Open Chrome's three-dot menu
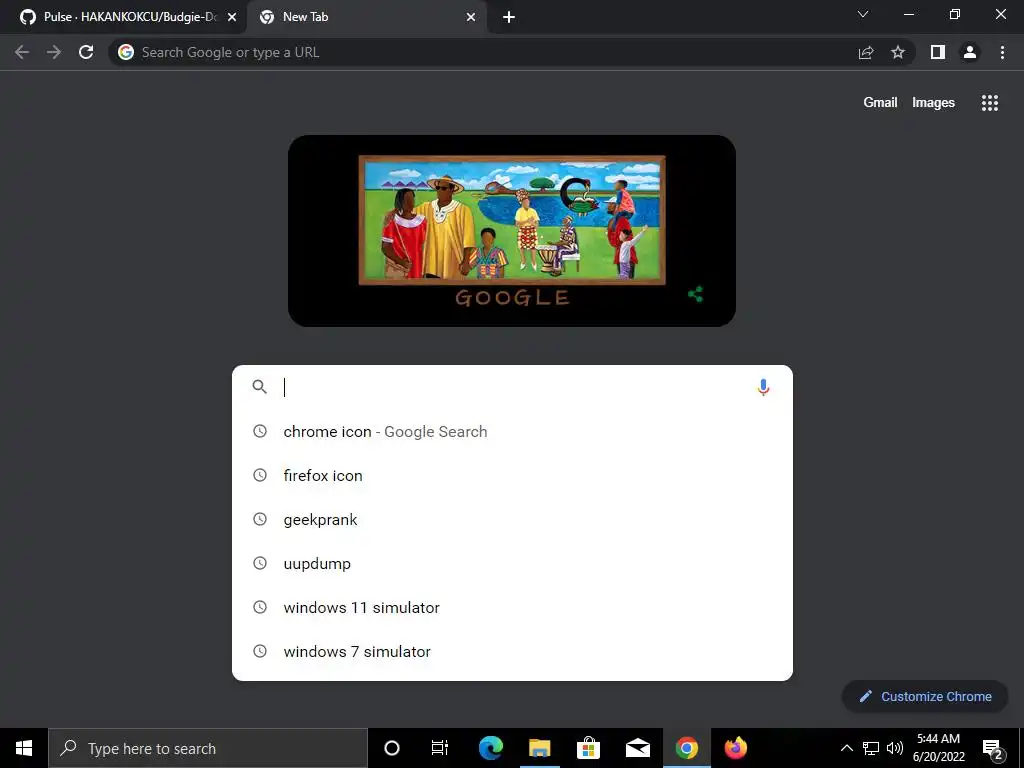This screenshot has width=1024, height=768. tap(1002, 52)
